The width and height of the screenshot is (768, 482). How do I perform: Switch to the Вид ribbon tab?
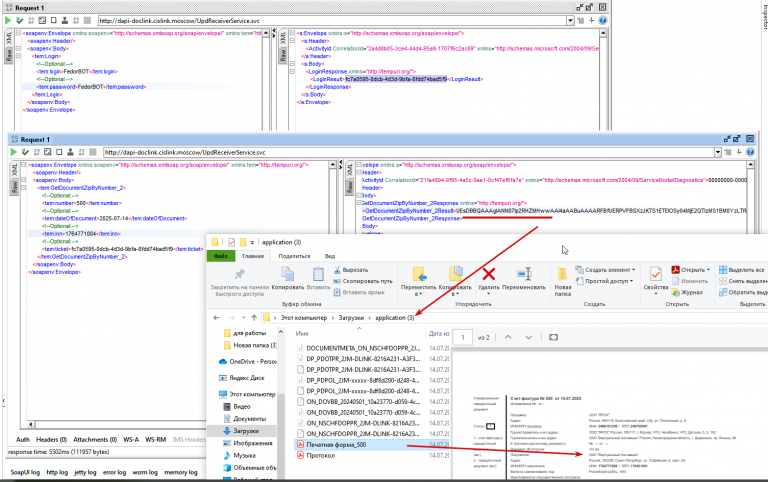[330, 256]
